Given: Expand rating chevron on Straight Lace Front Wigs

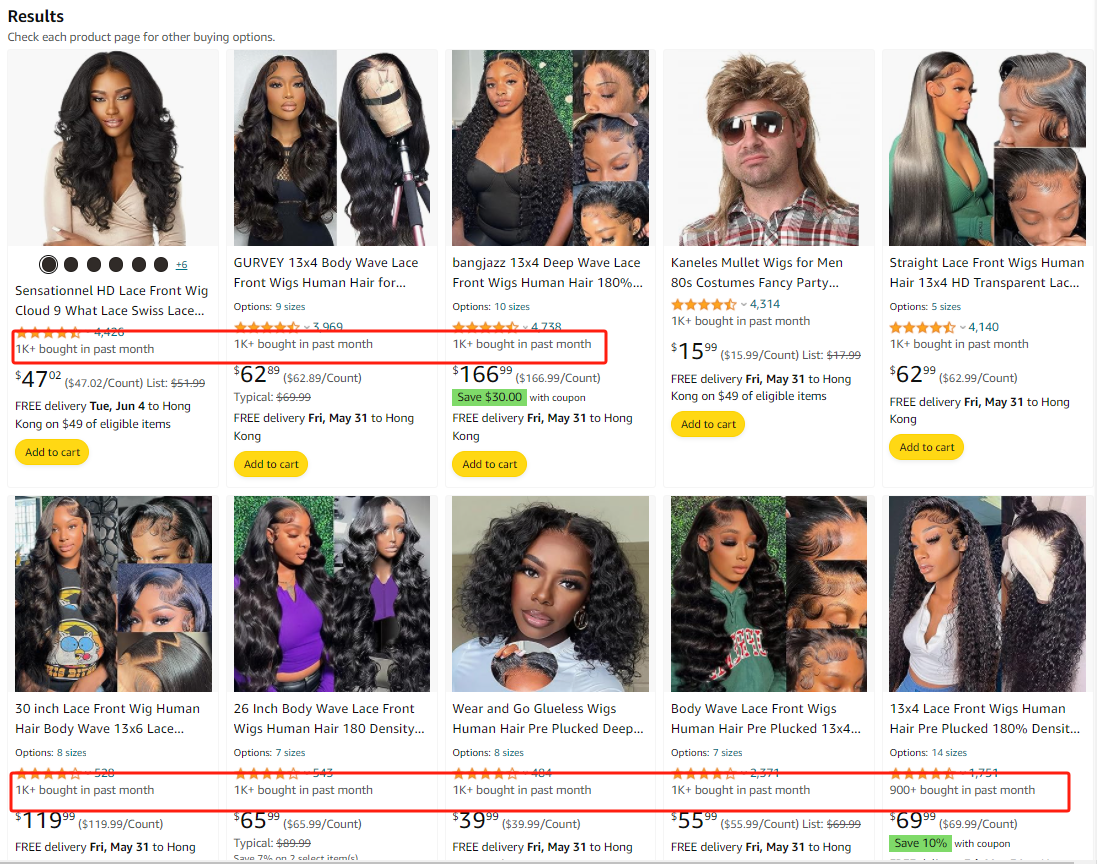Looking at the screenshot, I should coord(963,327).
